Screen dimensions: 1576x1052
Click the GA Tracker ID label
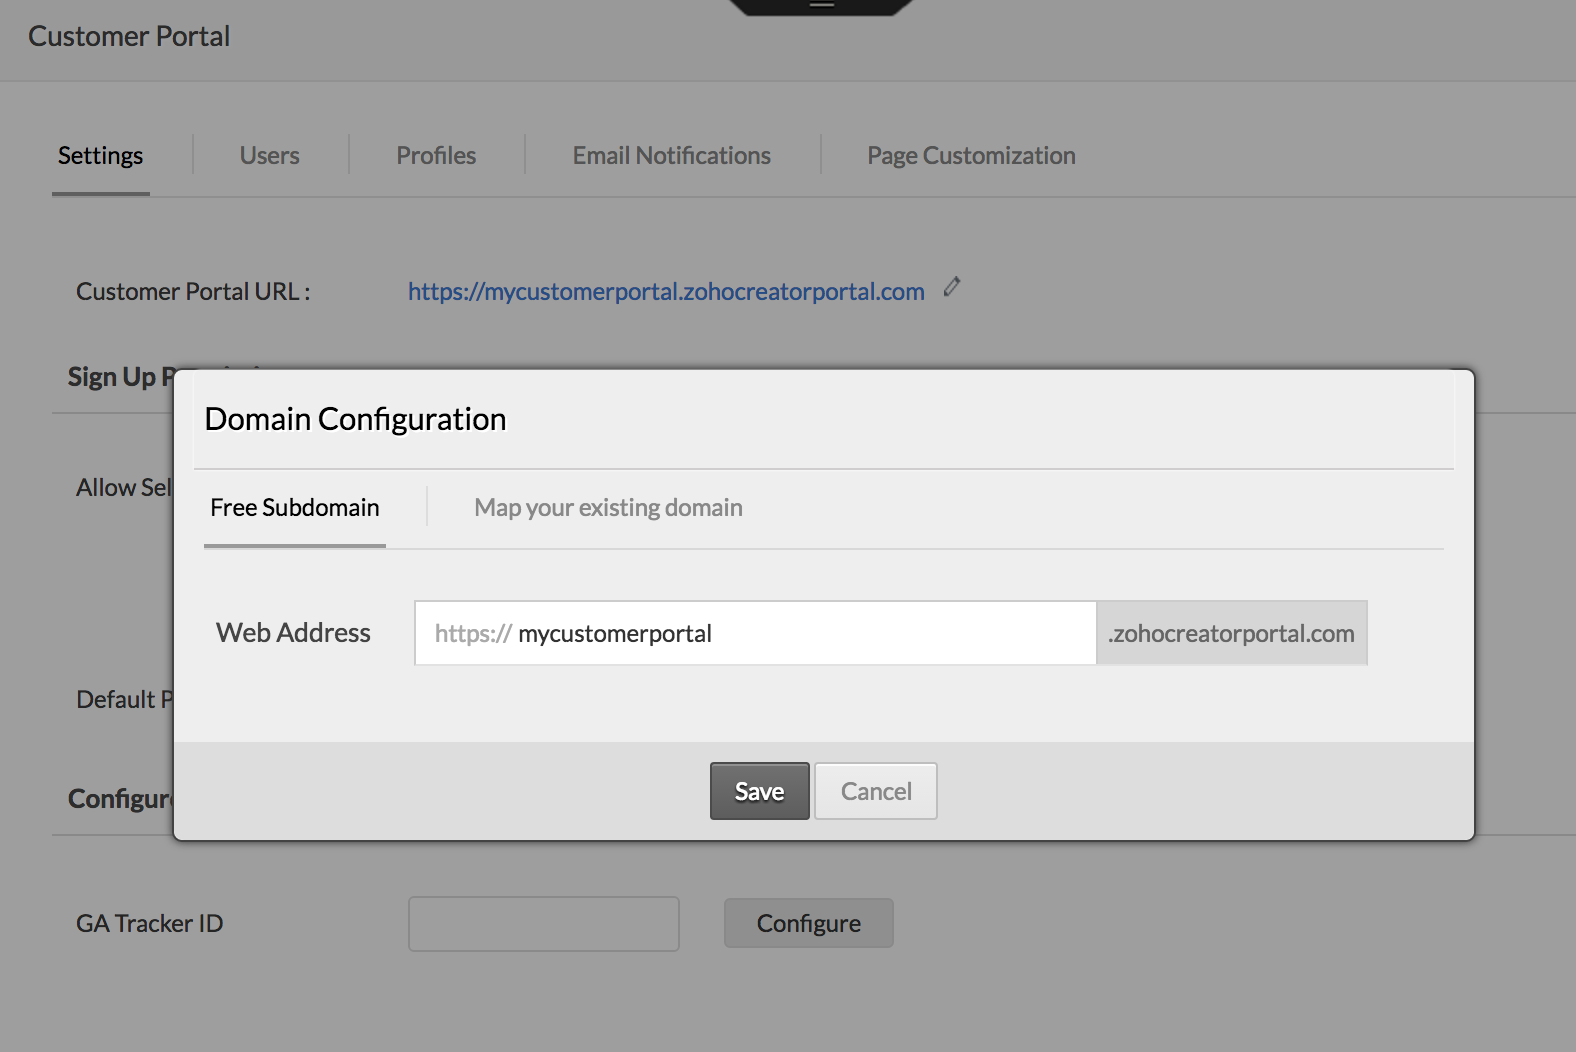pos(150,923)
